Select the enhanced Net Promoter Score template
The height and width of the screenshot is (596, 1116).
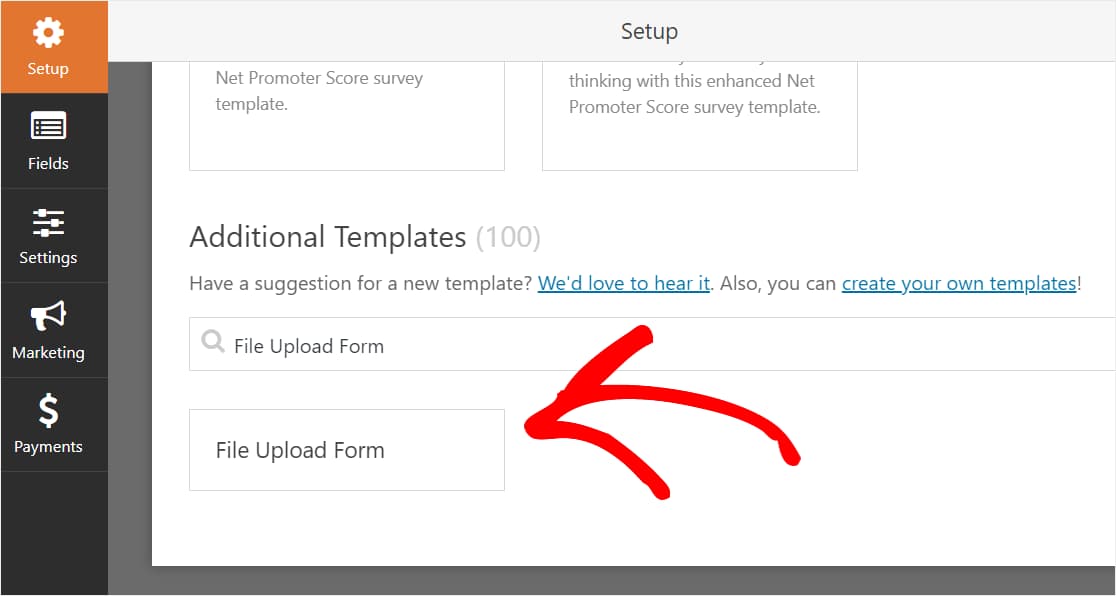699,110
